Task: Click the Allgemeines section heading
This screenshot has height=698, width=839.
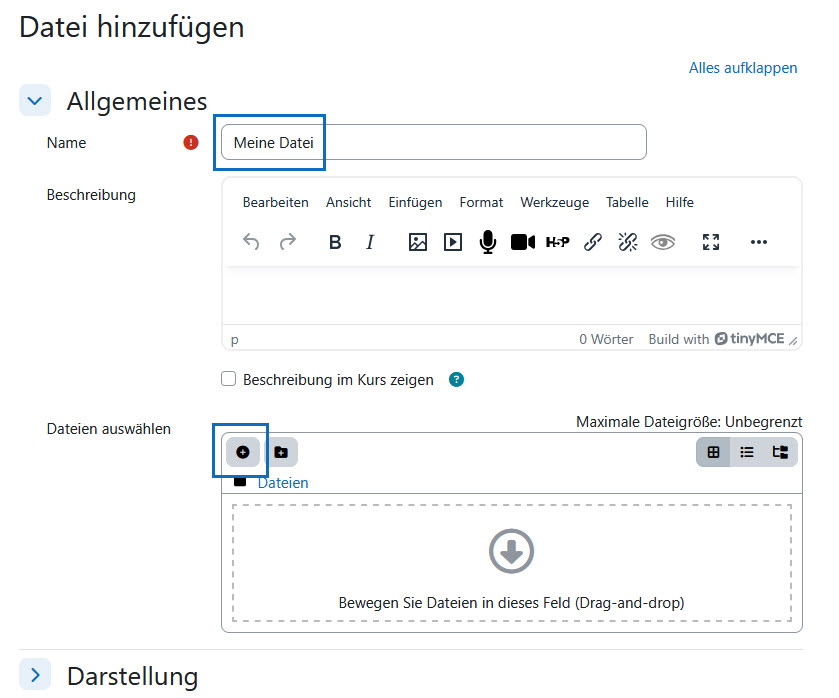Action: click(137, 101)
